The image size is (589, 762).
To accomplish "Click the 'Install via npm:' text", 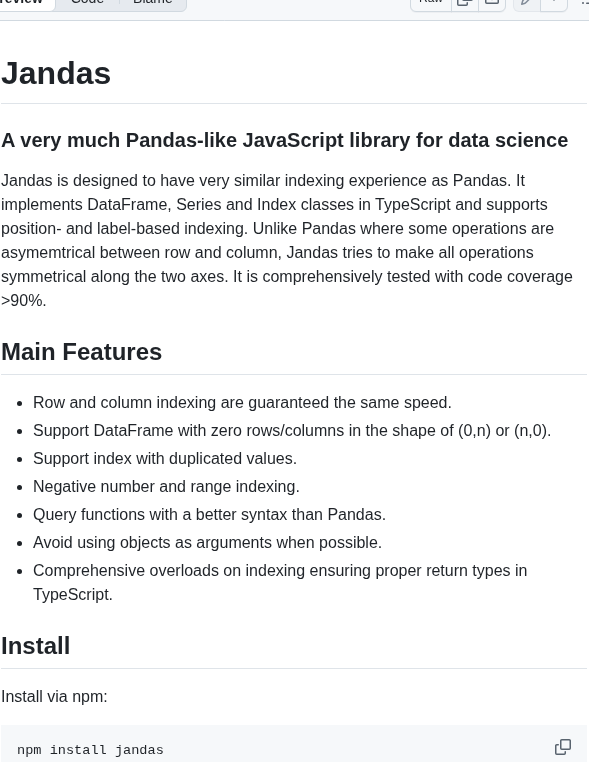I will pyautogui.click(x=54, y=697).
